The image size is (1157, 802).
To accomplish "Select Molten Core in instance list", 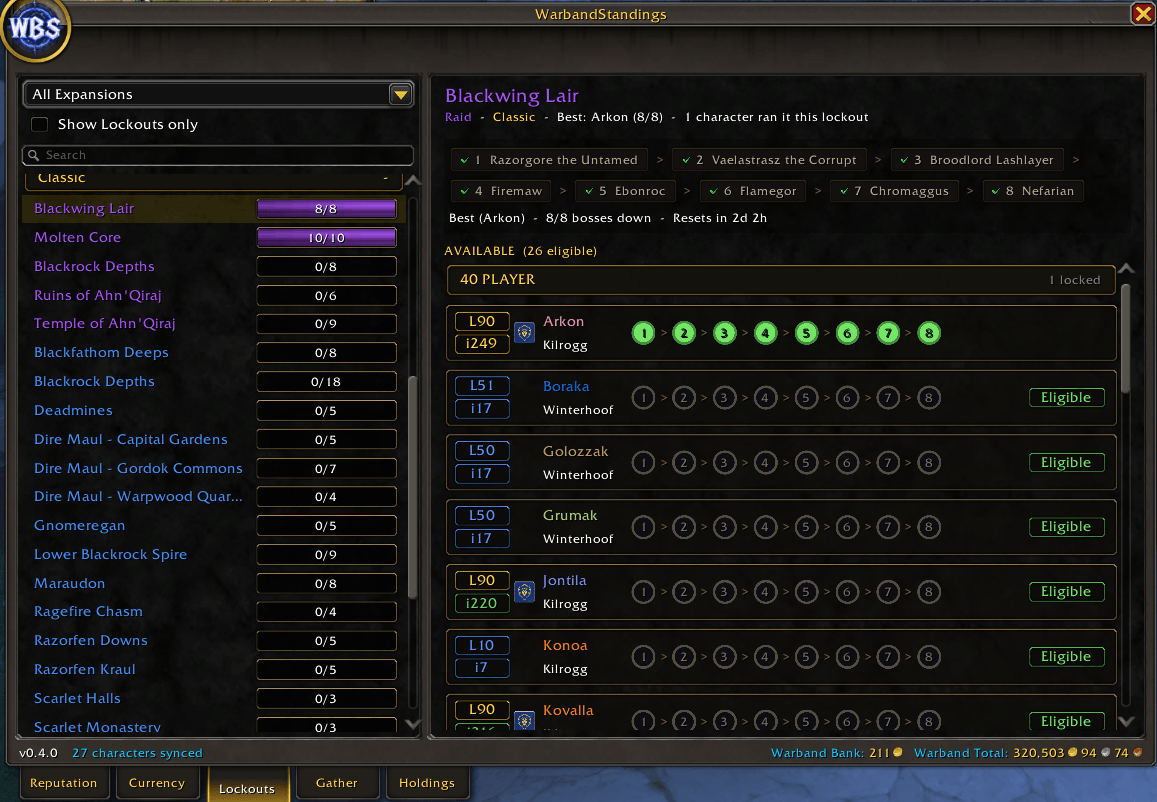I will [x=214, y=238].
